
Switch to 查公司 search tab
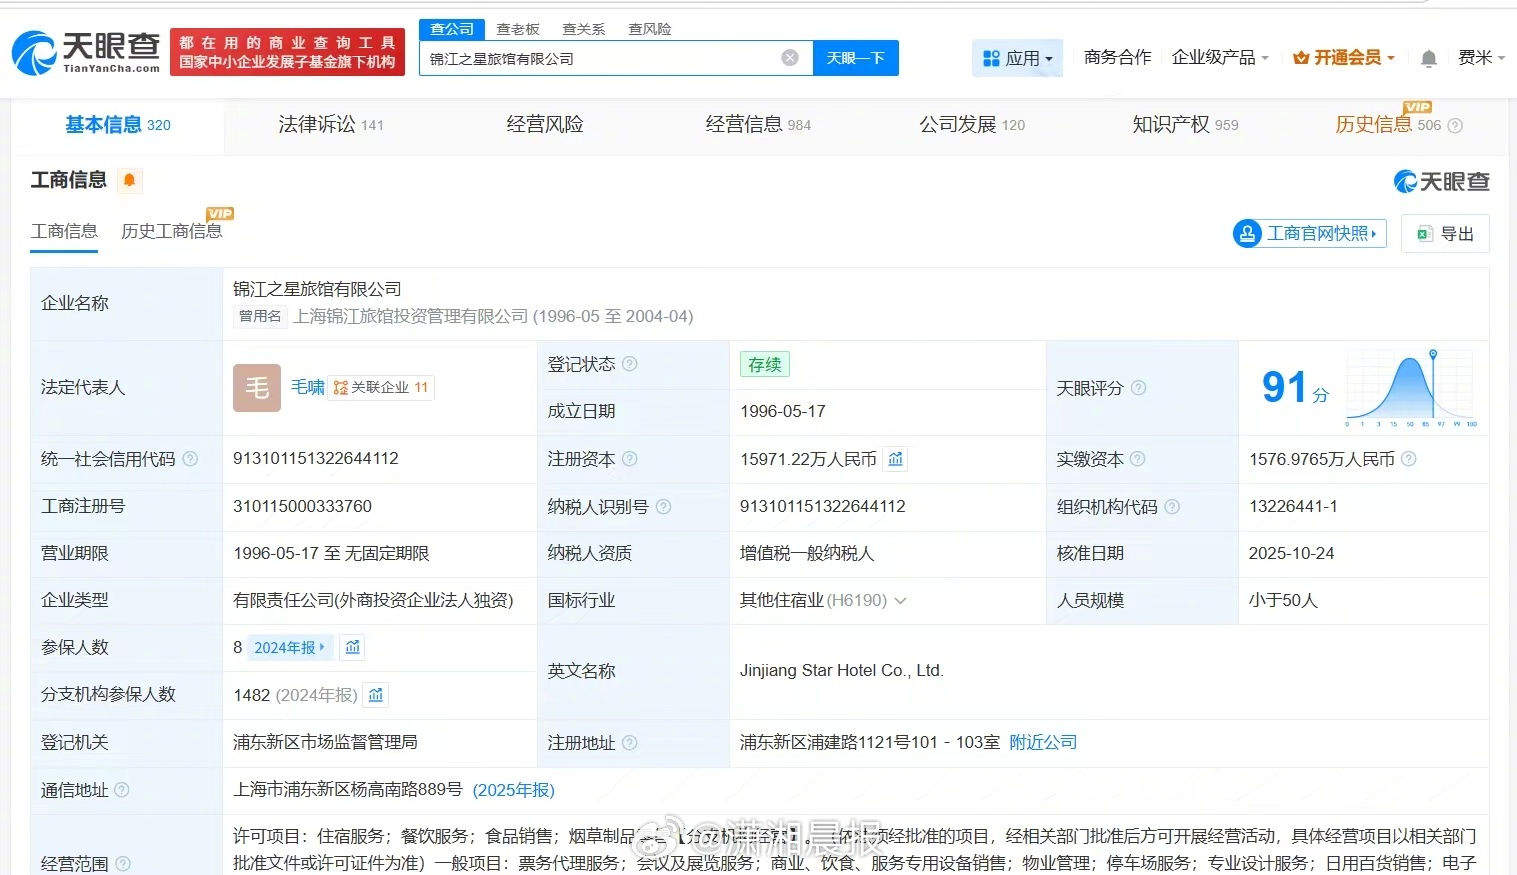coord(452,29)
